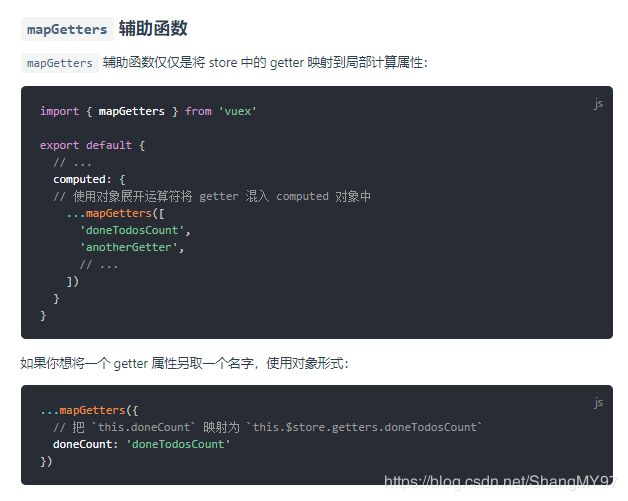628x501 pixels.
Task: Click the 'vuex' string in import line
Action: (238, 111)
